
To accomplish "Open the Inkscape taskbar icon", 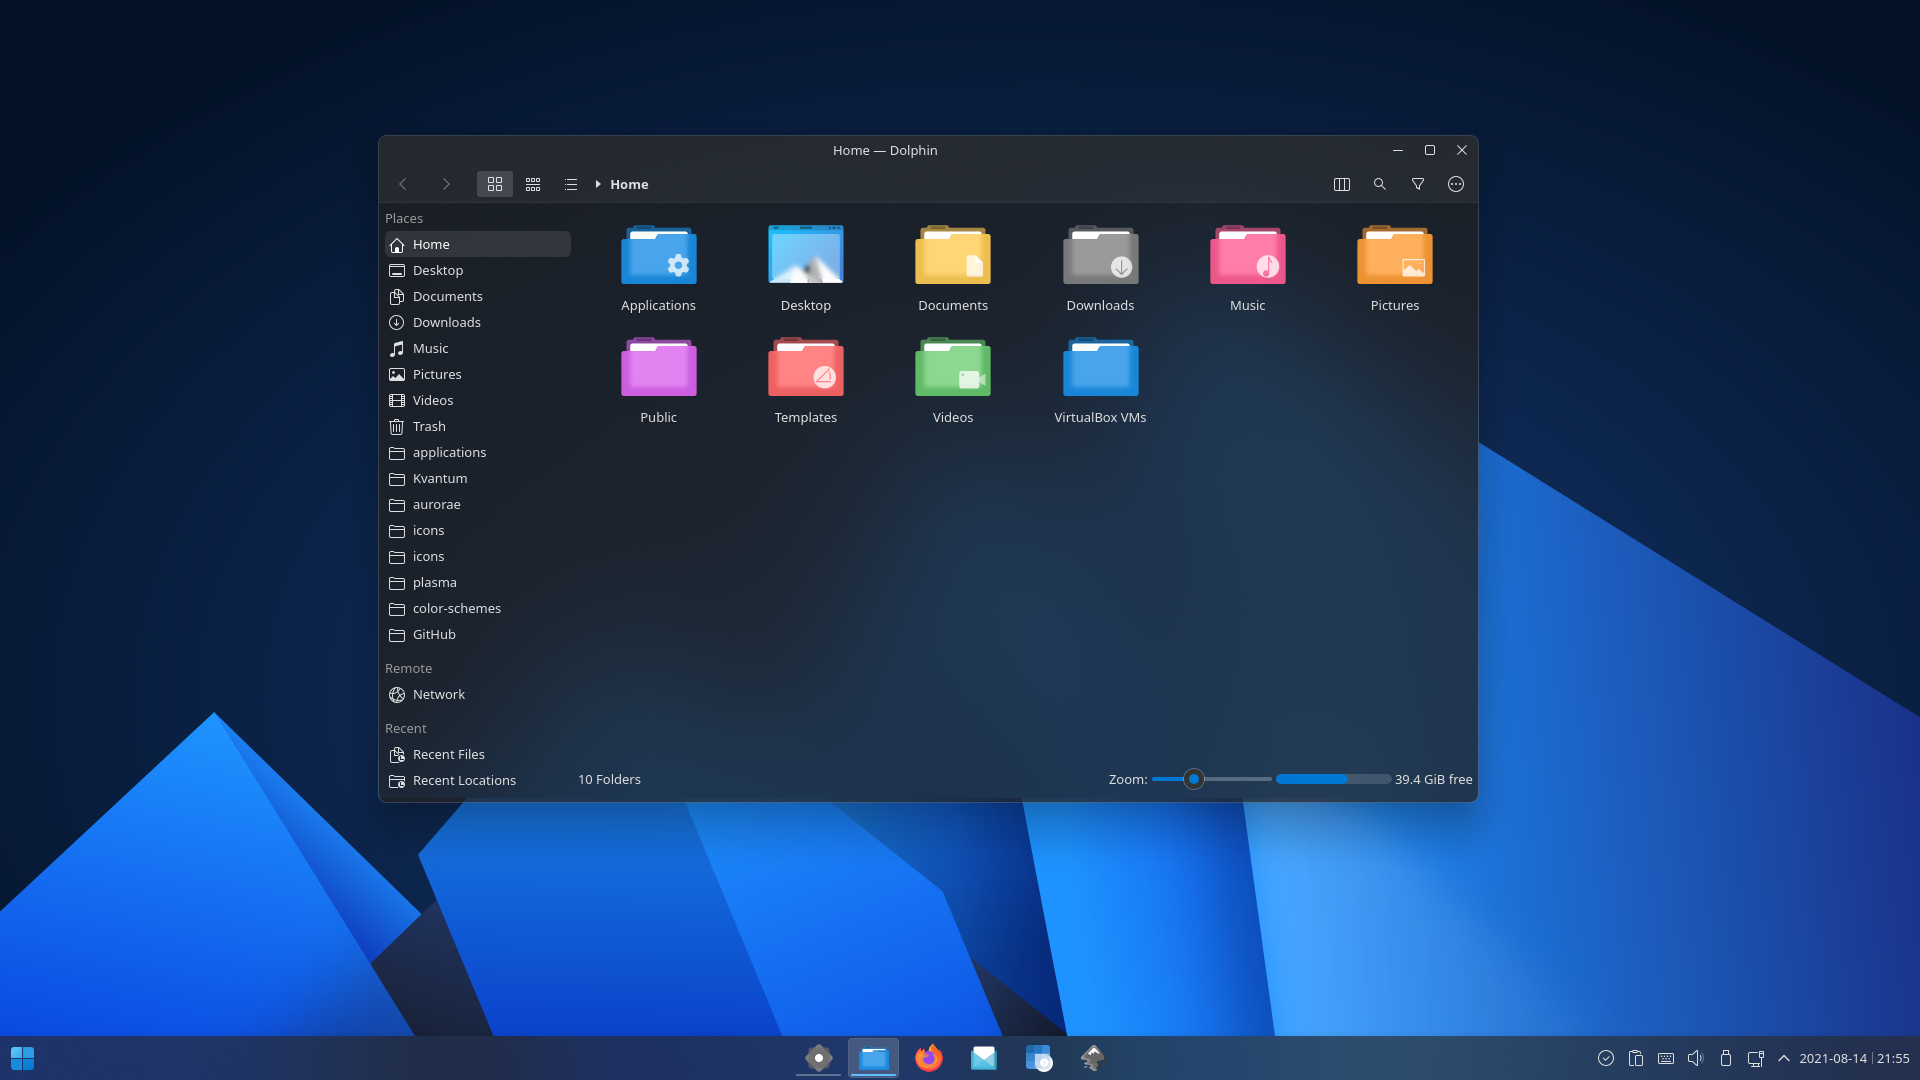I will point(1093,1058).
